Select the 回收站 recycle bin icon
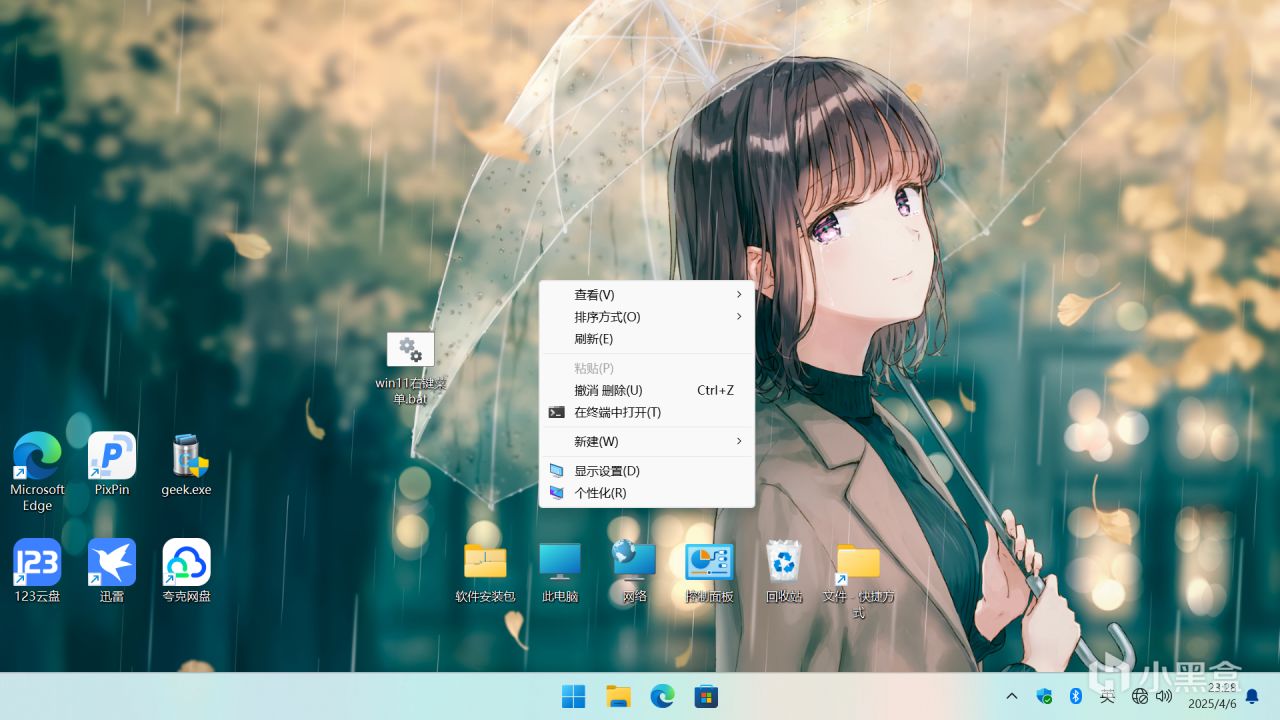 click(x=784, y=561)
